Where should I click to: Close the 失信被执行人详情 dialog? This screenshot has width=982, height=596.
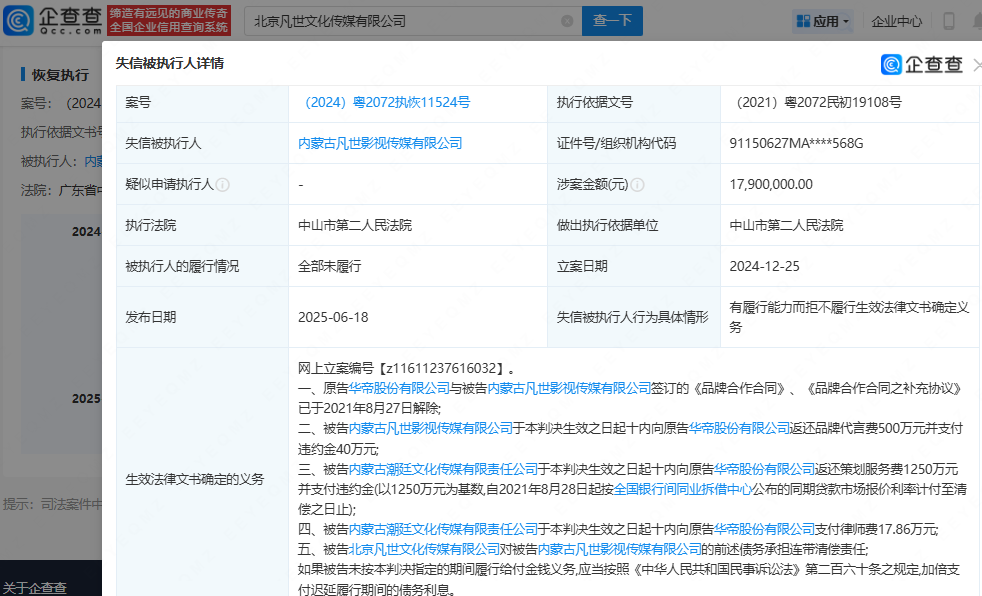(x=976, y=64)
